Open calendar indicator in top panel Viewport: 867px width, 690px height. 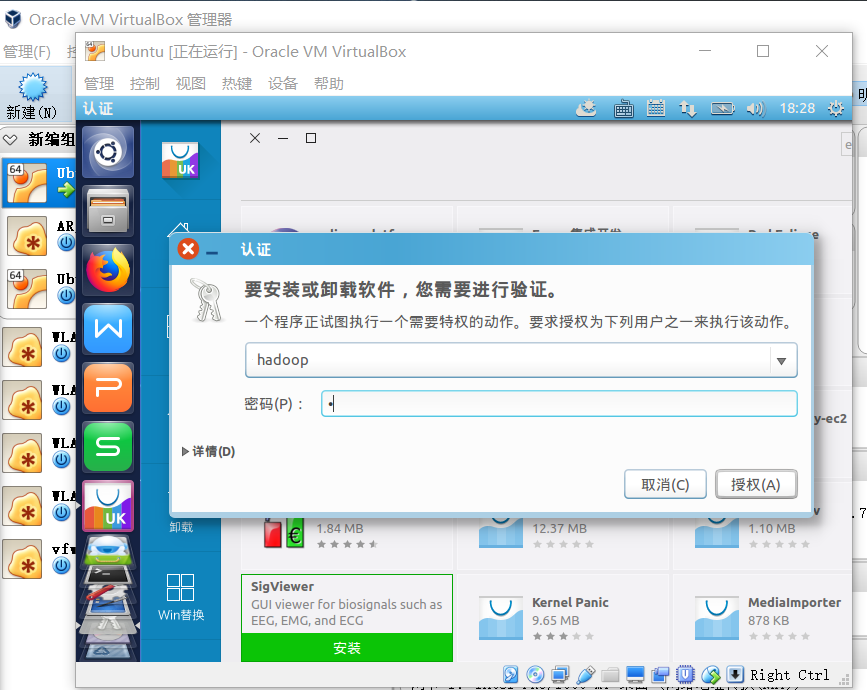tap(656, 108)
